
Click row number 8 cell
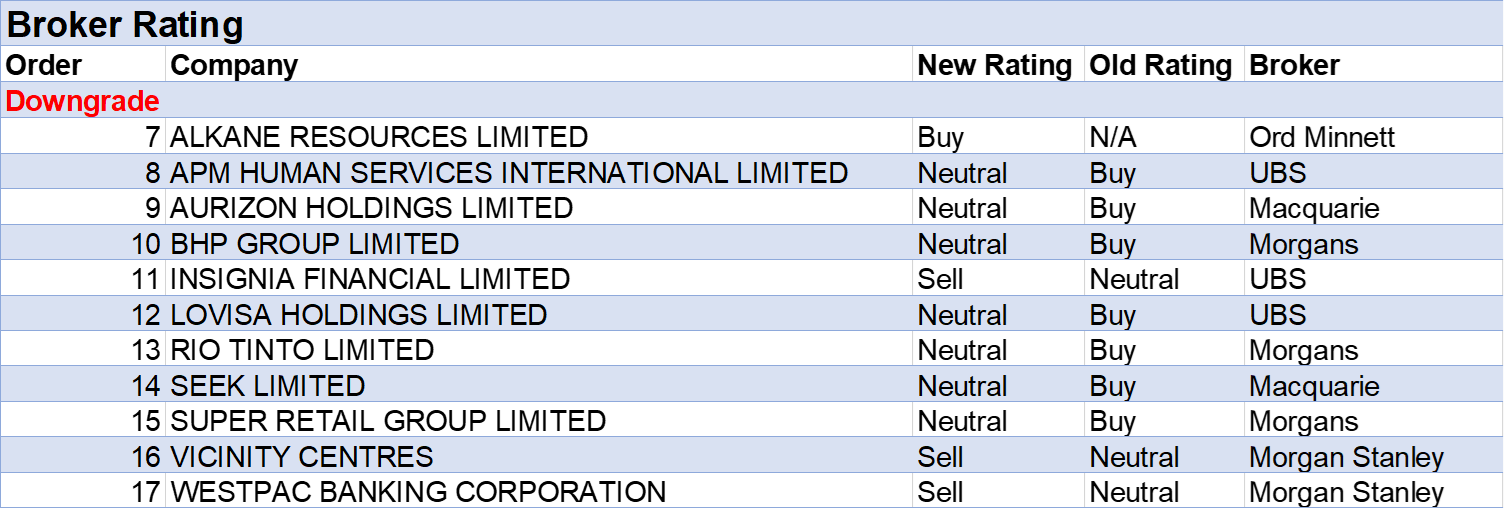point(152,173)
